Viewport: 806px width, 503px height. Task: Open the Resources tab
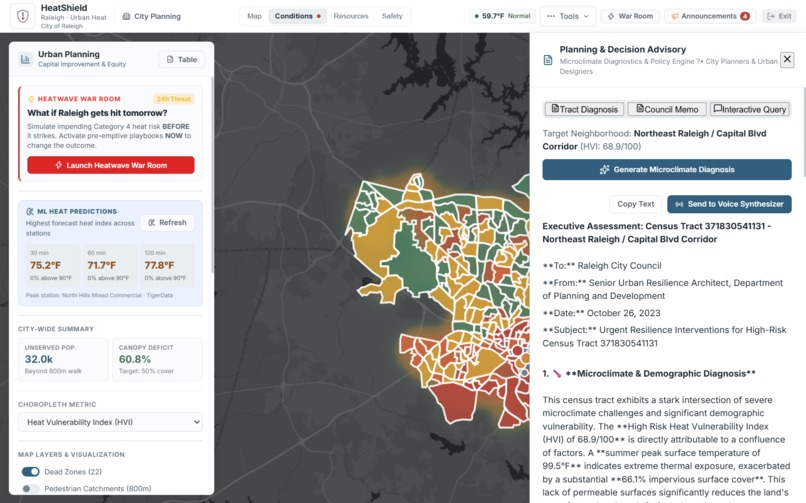[x=351, y=16]
